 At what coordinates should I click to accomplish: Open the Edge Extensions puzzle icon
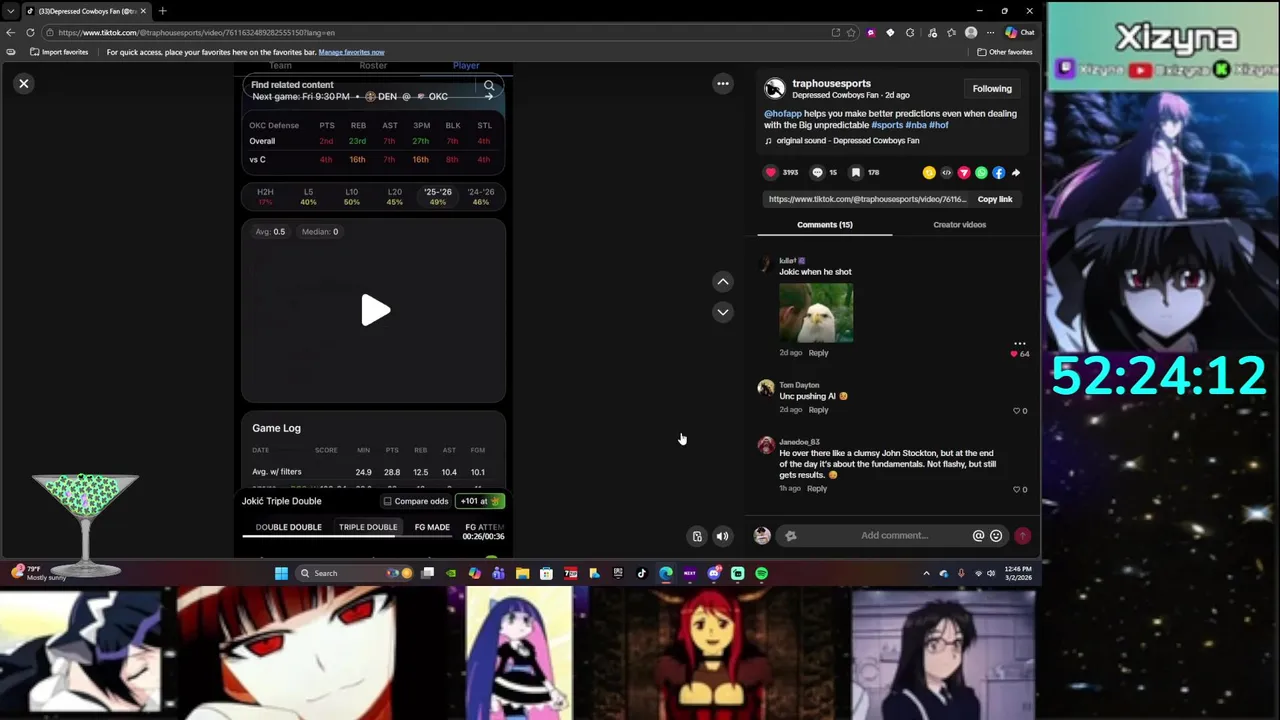[x=910, y=32]
